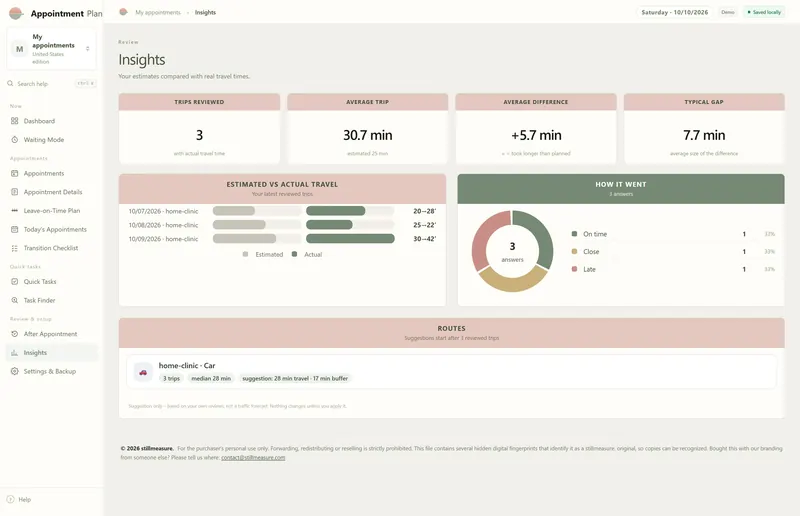Open the Dashboard icon in sidebar
Screen dimensions: 800x516
pos(14,121)
